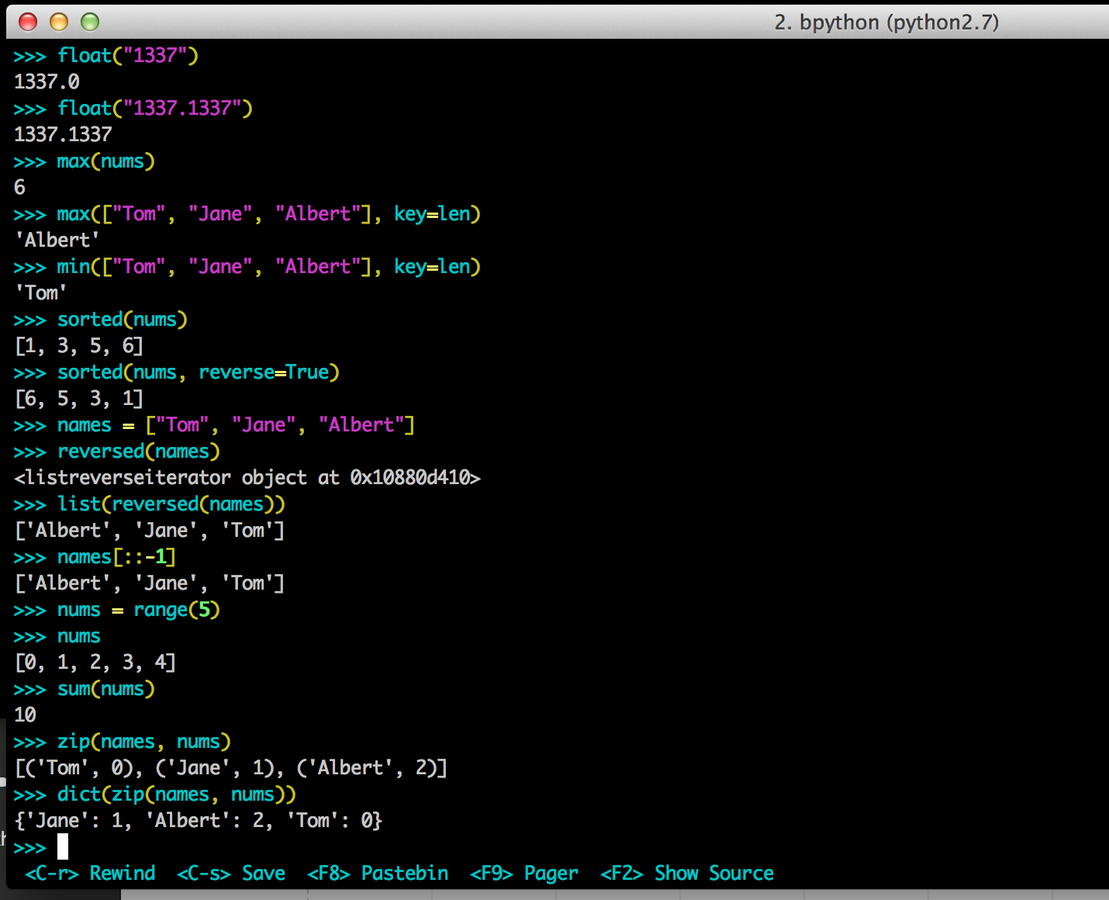Click the line sorted(nums, reverse=True)
Image resolution: width=1109 pixels, height=900 pixels.
point(176,372)
